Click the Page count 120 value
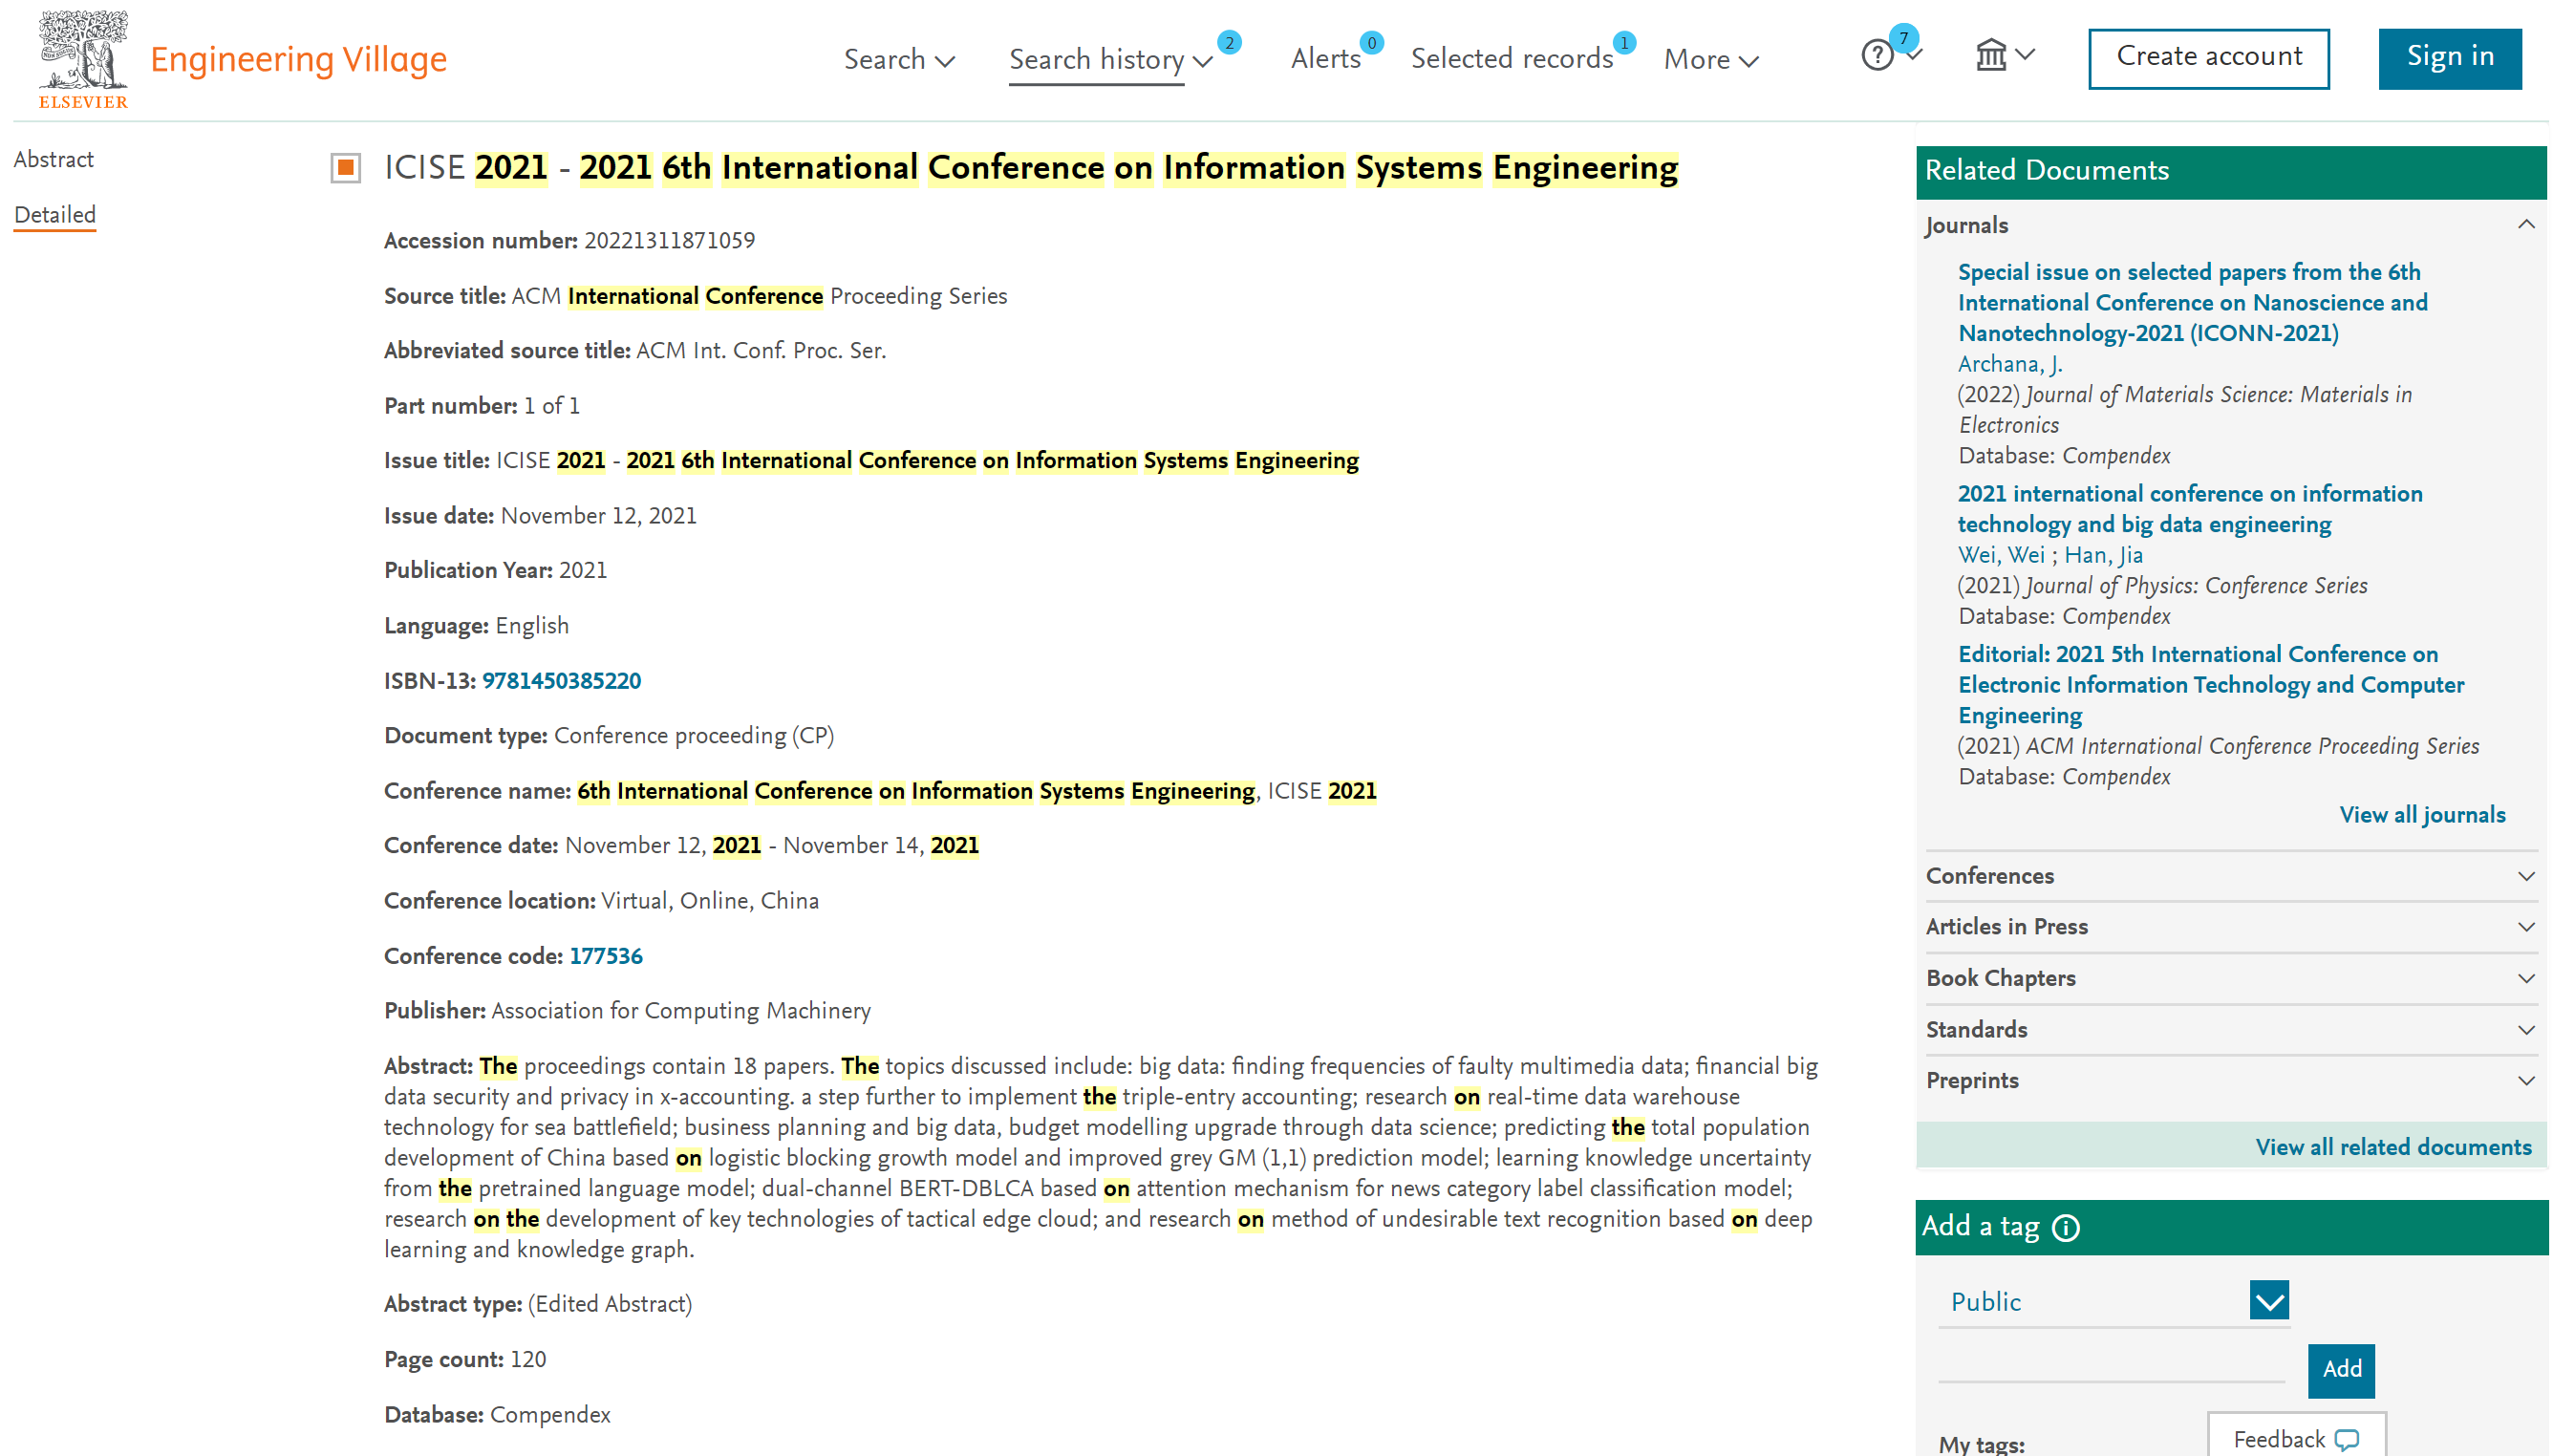Image resolution: width=2553 pixels, height=1456 pixels. [x=528, y=1360]
